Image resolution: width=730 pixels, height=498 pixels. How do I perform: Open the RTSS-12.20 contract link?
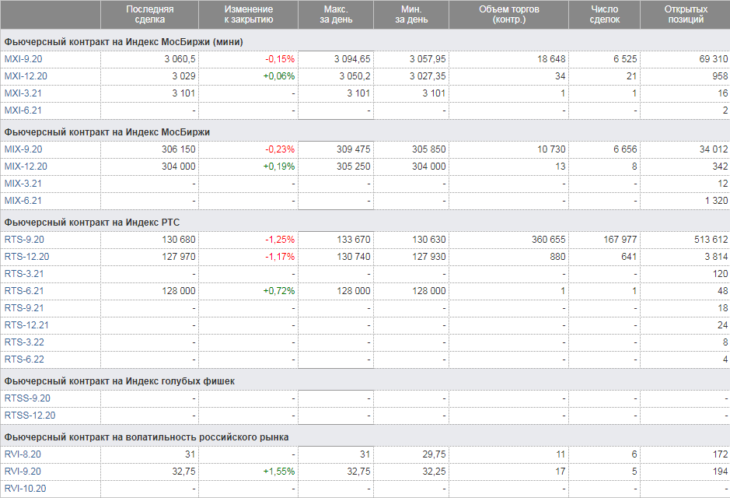pos(30,416)
